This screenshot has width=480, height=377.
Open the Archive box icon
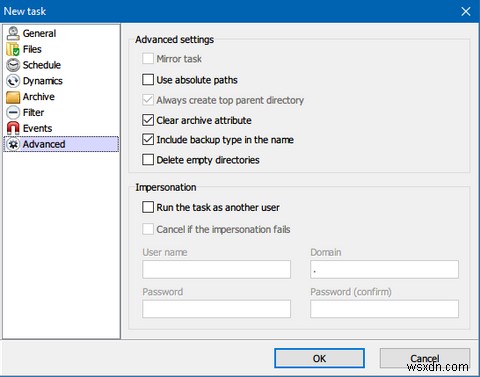(13, 97)
